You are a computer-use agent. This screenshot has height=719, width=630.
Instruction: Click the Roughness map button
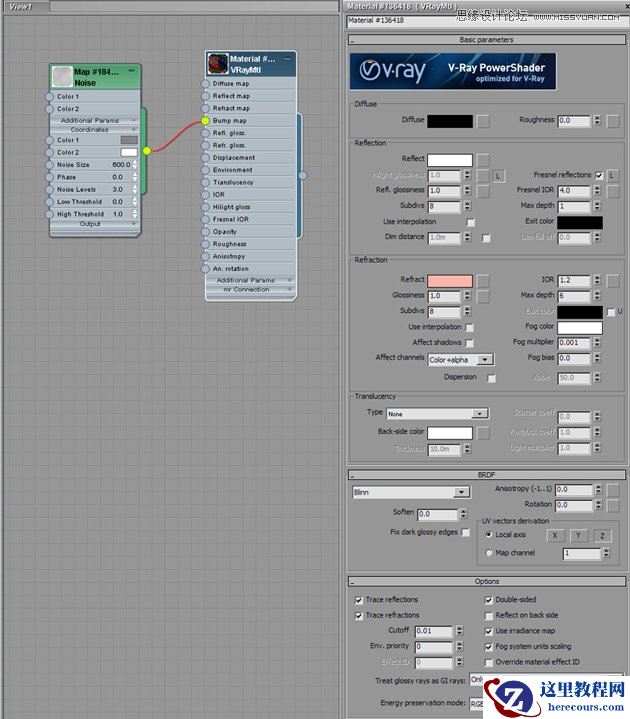click(x=613, y=121)
